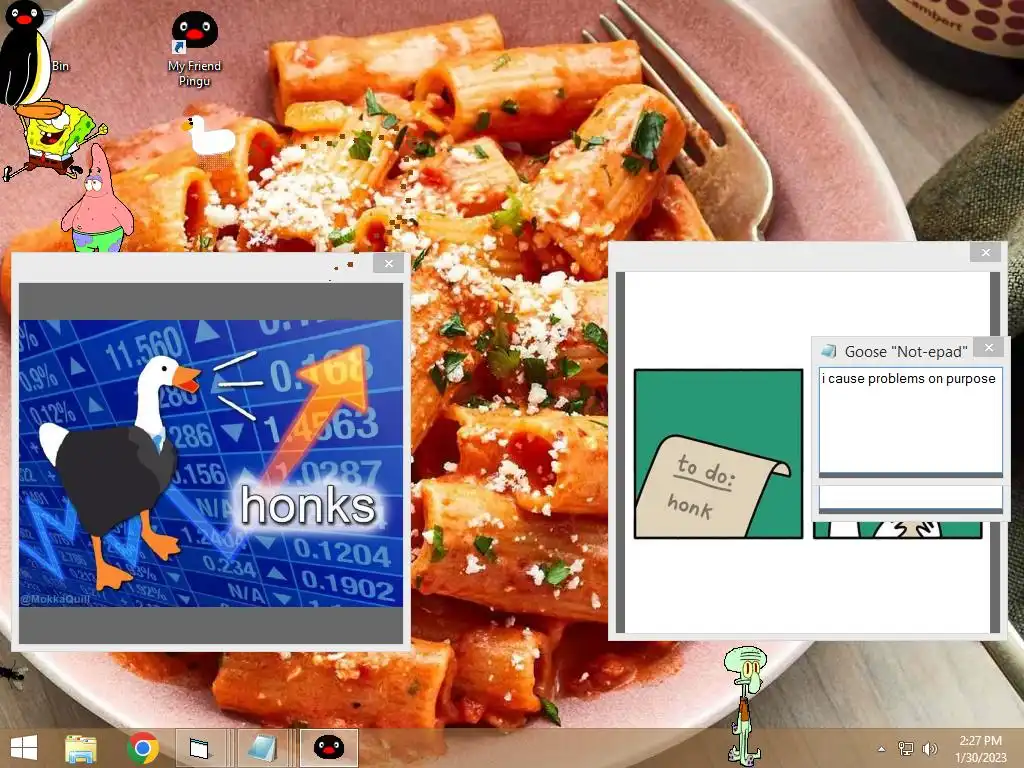Open the volume speaker tray icon
Image resolution: width=1024 pixels, height=768 pixels.
coord(929,748)
